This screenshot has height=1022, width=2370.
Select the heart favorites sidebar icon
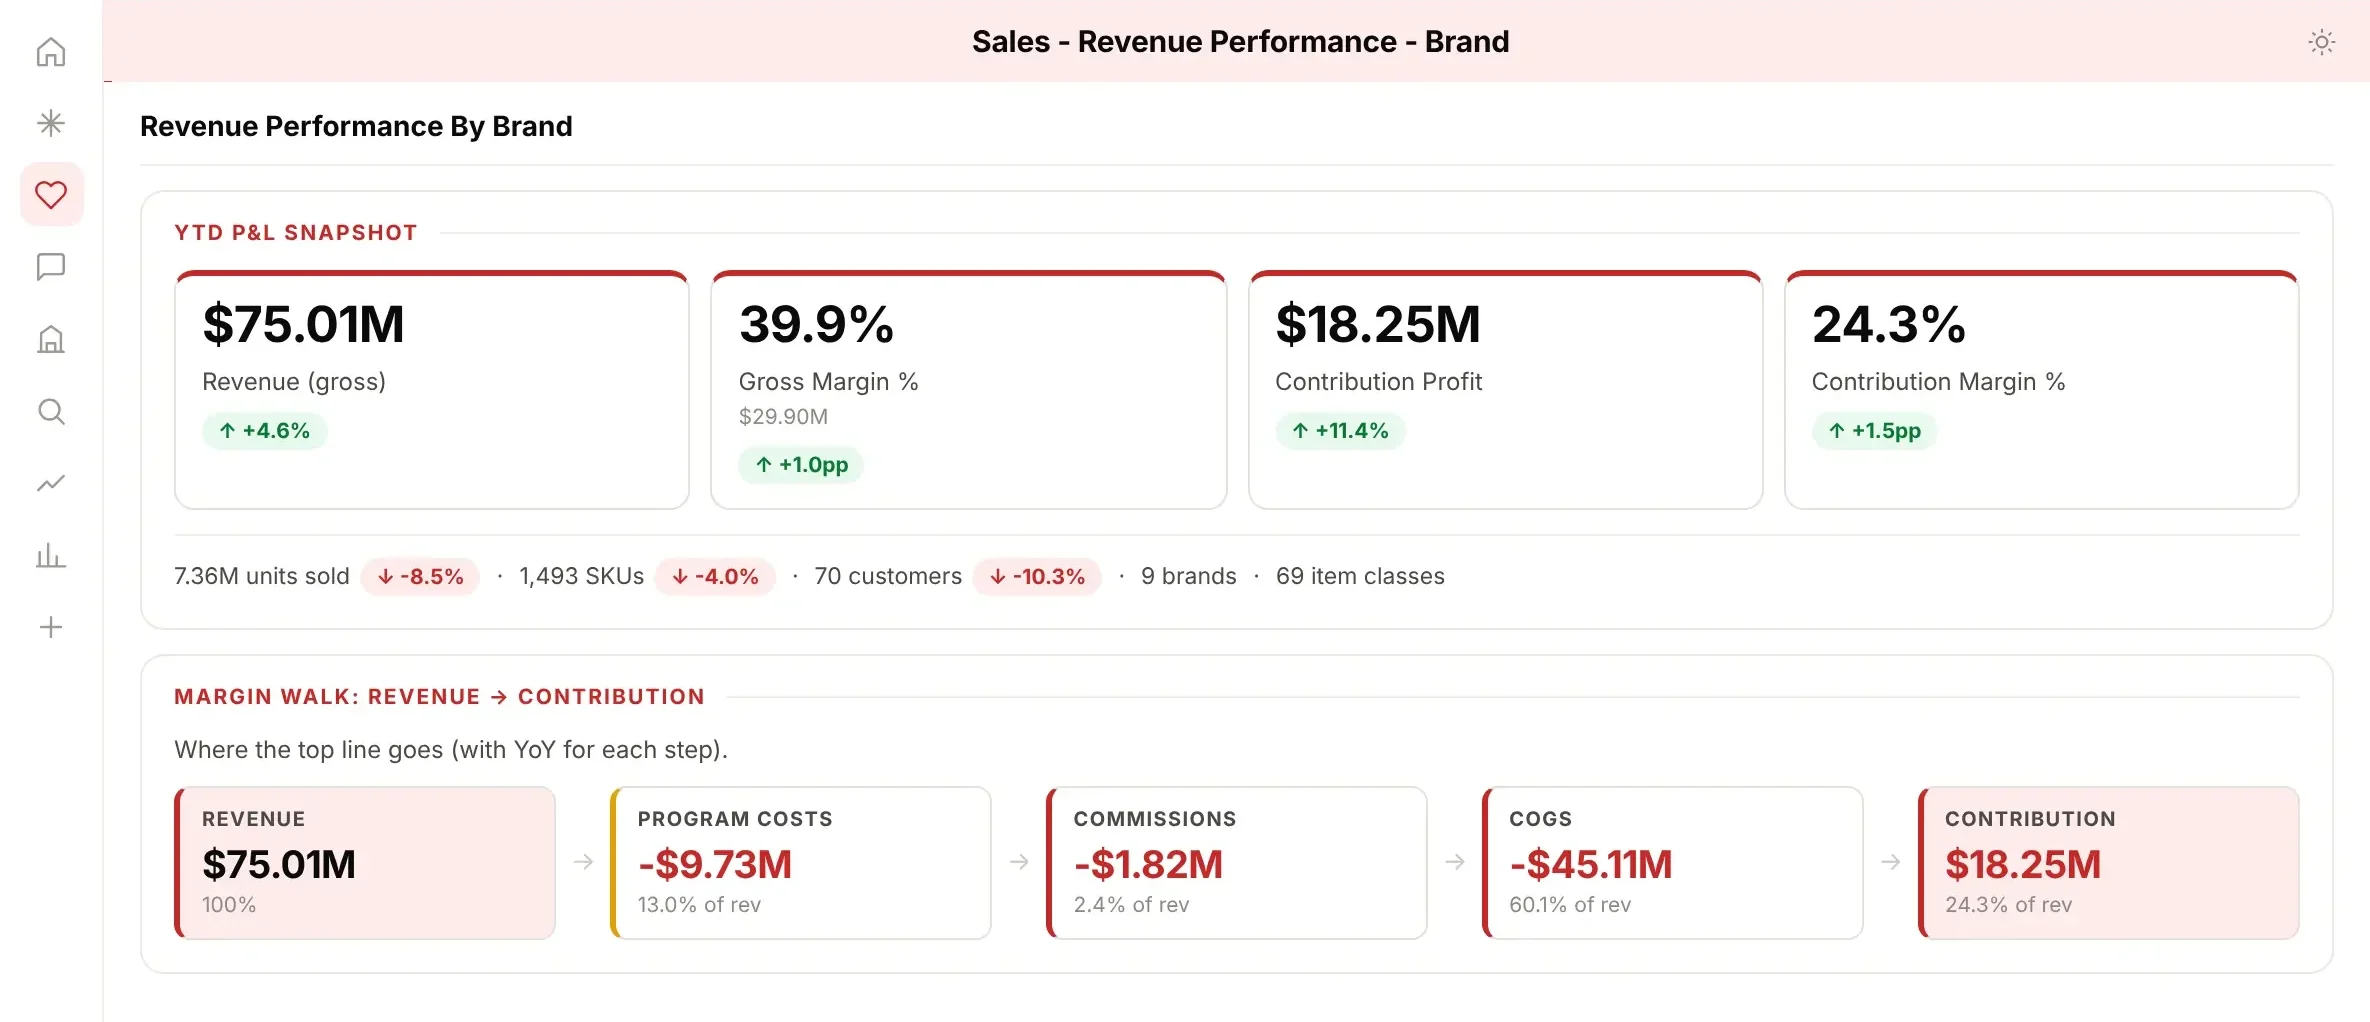[51, 194]
